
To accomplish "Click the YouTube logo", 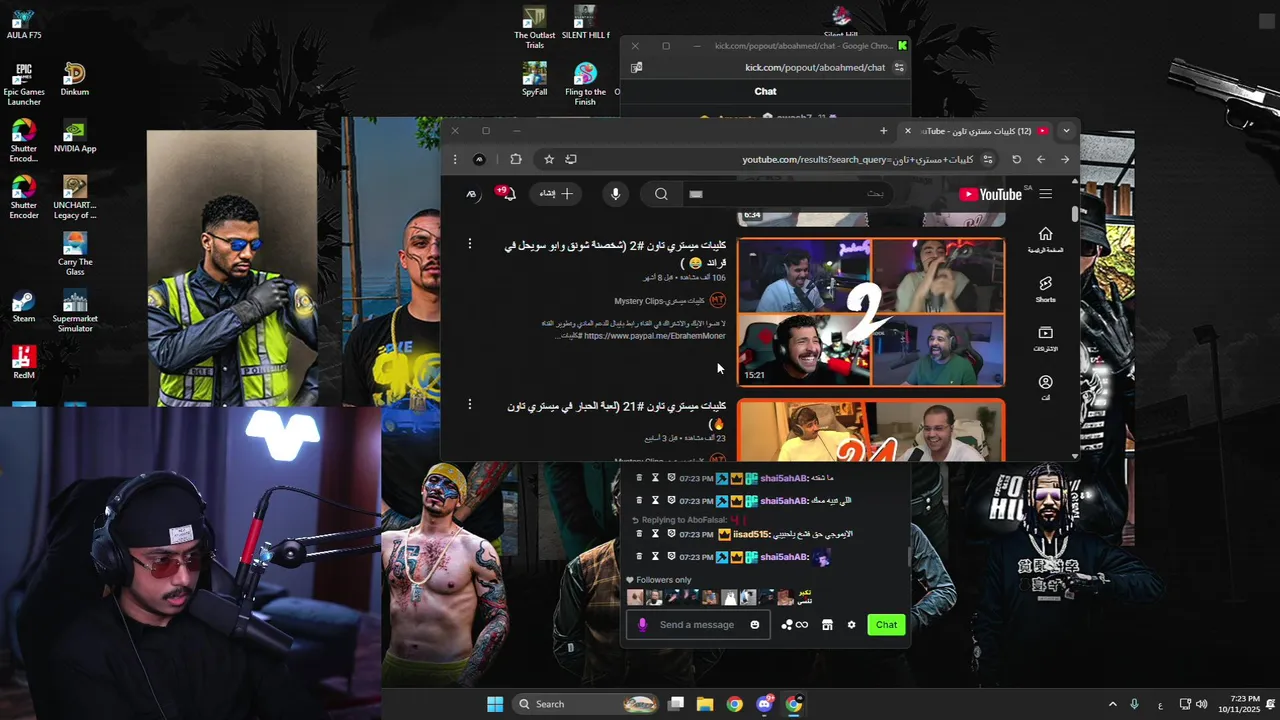I will 990,194.
